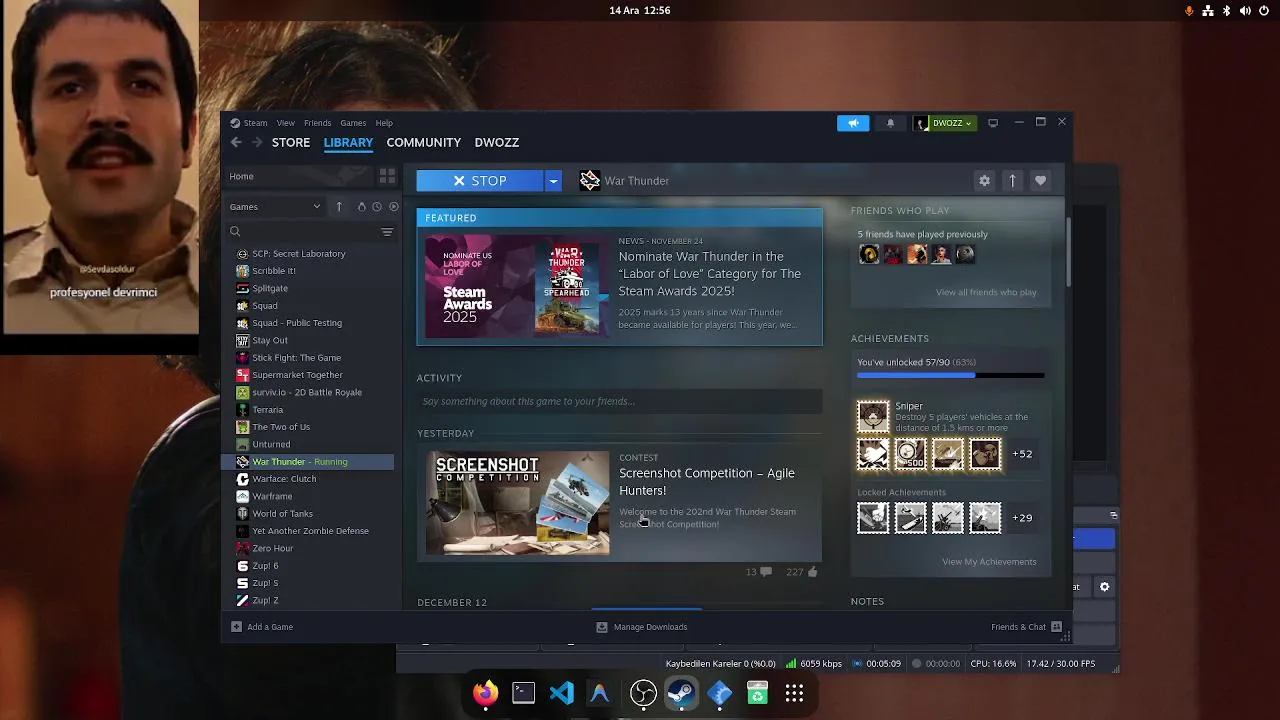
Task: Toggle the ready-to-play filter icon
Action: click(x=393, y=207)
